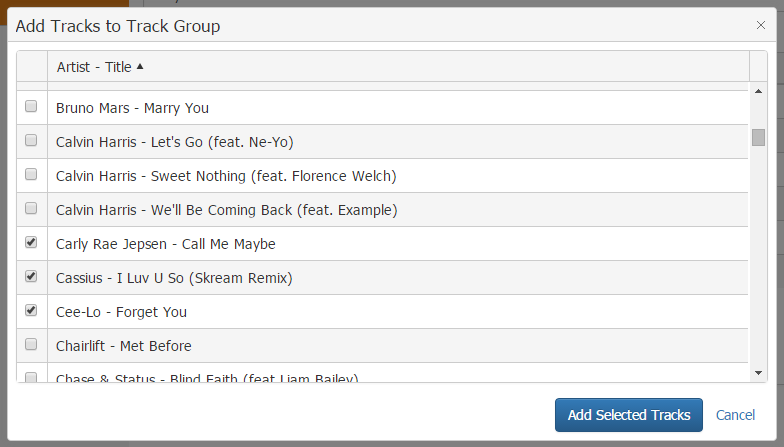The height and width of the screenshot is (447, 784).
Task: Untick the Cee-Lo - Forget You checkbox
Action: point(31,310)
